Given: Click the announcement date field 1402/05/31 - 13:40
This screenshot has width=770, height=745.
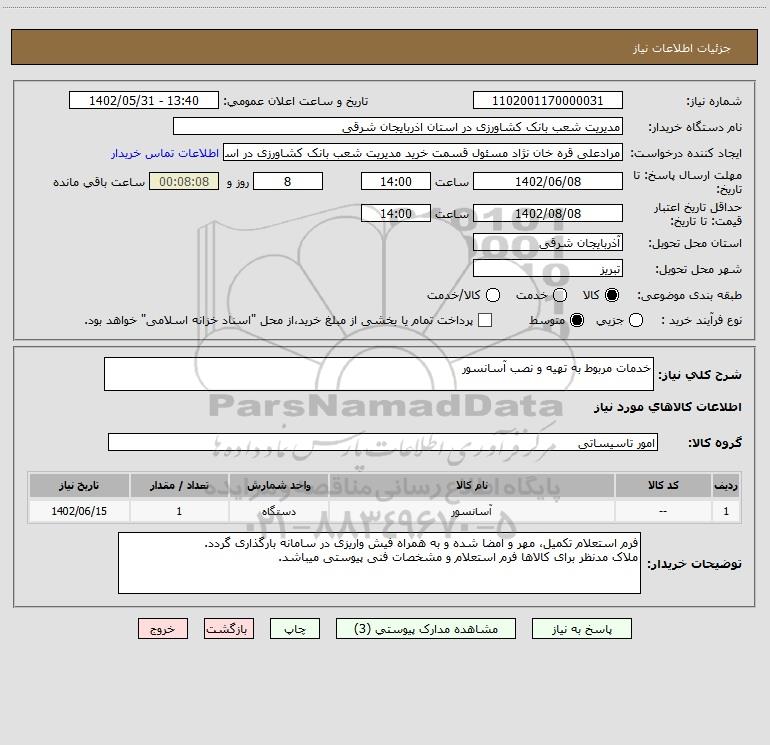Looking at the screenshot, I should 144,101.
